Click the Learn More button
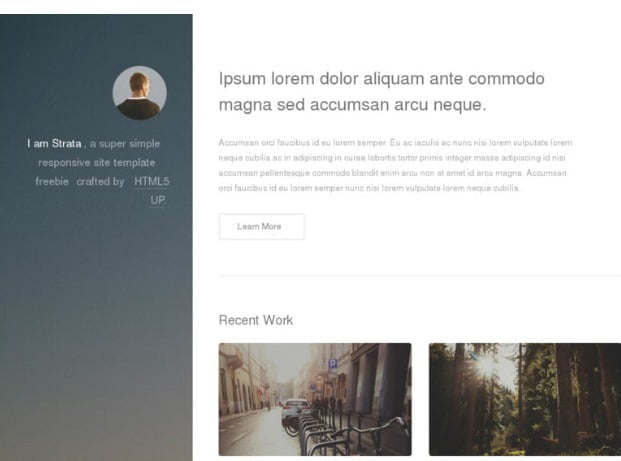 tap(262, 227)
